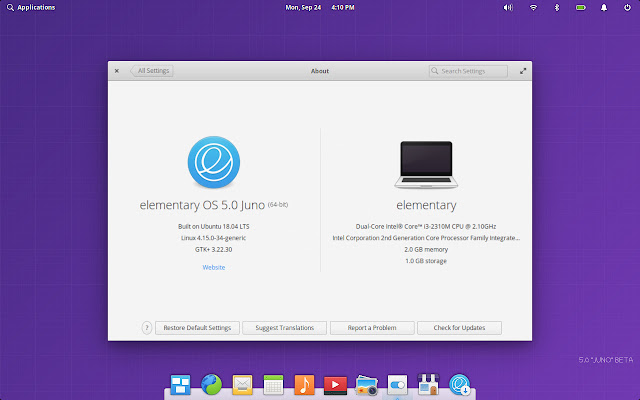This screenshot has height=400, width=640.
Task: Open AppCenter from the dock
Action: 428,384
